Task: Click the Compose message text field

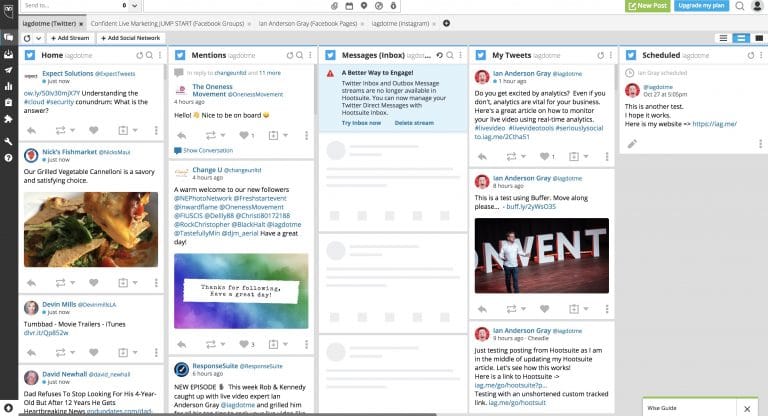Action: tap(237, 6)
